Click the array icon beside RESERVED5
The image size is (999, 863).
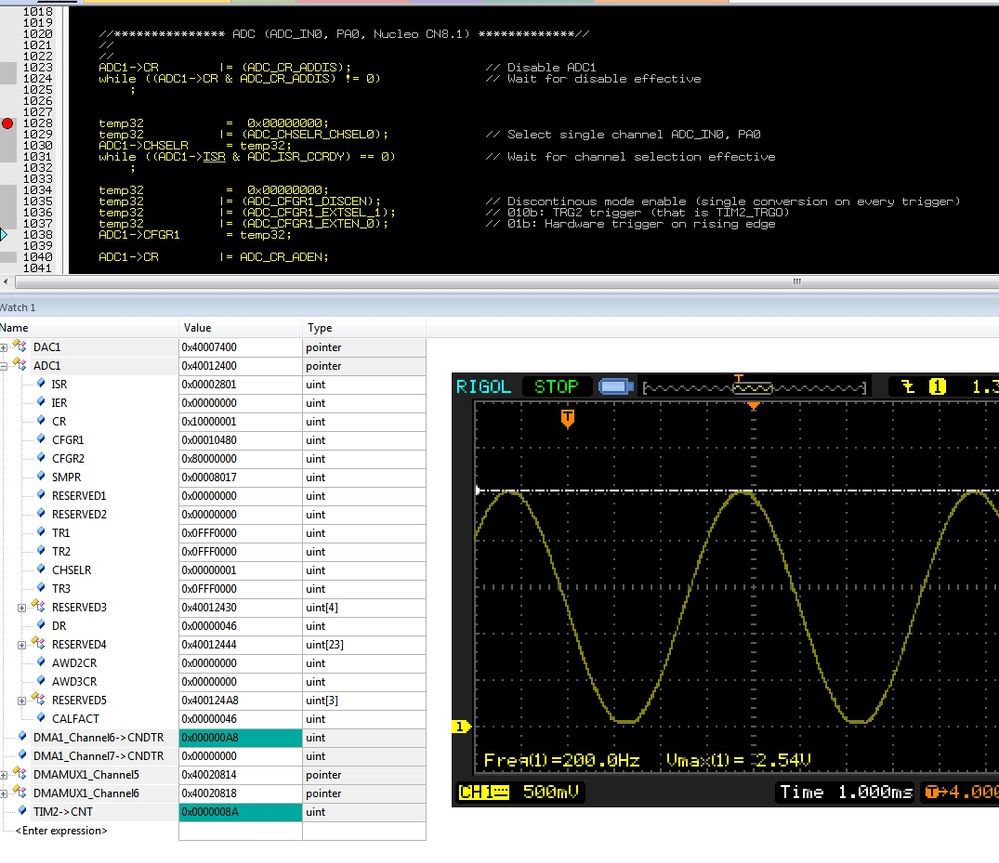tap(38, 699)
